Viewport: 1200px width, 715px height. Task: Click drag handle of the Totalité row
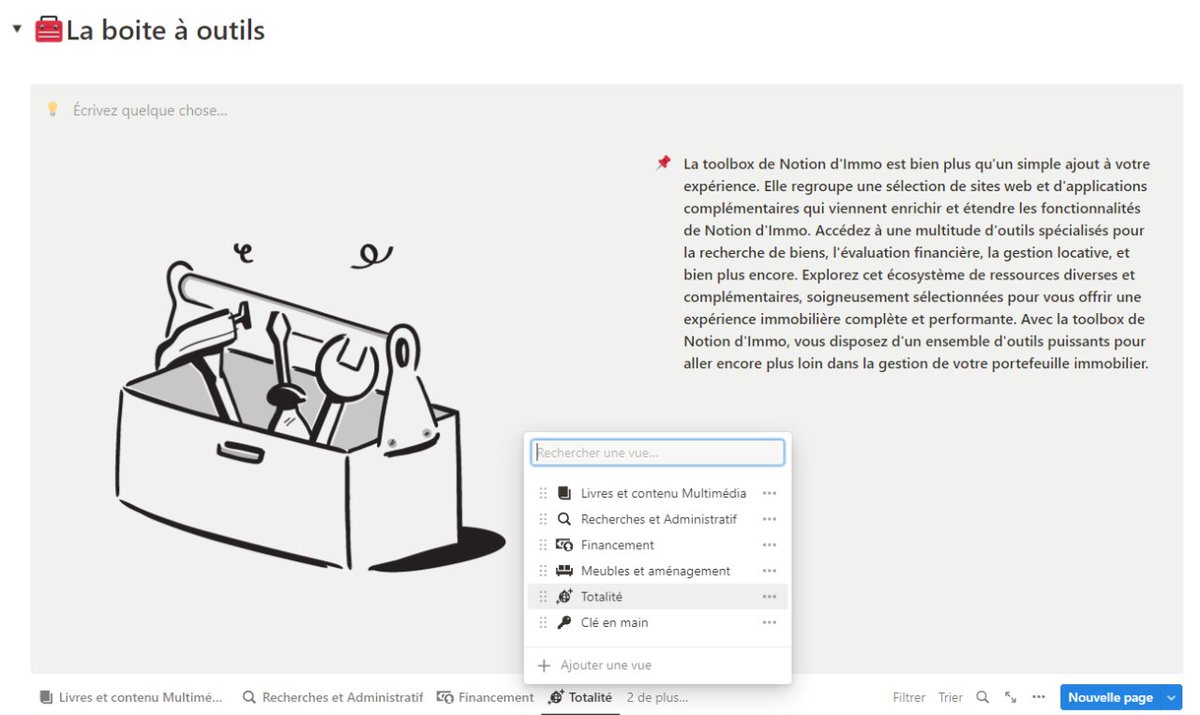(x=543, y=597)
